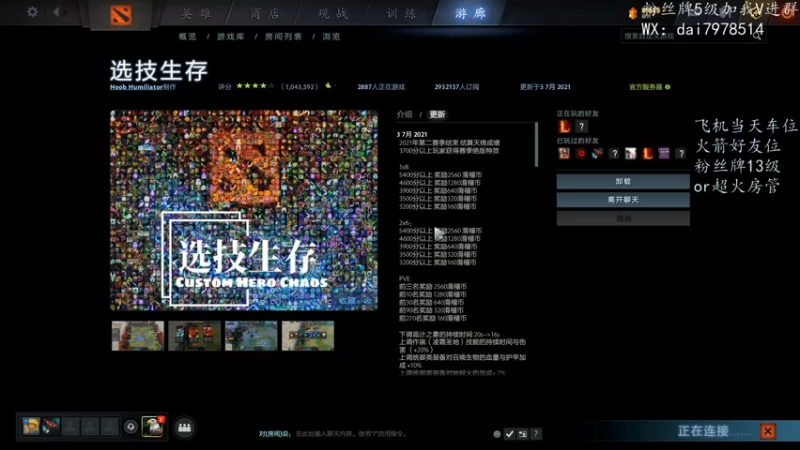800x450 pixels.
Task: Click the flaming L avatar under 正在玩的好友
Action: 564,126
